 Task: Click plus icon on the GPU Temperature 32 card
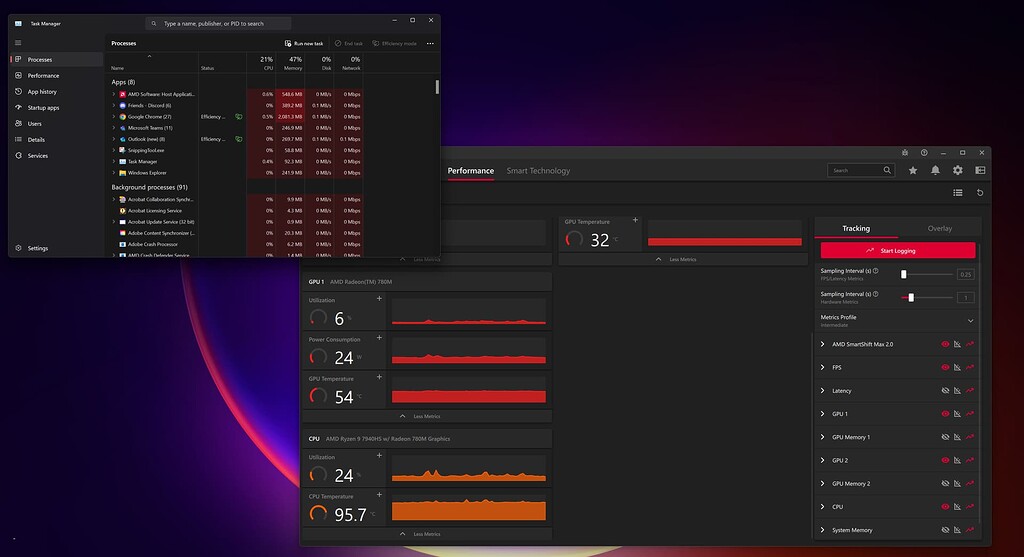coord(635,220)
